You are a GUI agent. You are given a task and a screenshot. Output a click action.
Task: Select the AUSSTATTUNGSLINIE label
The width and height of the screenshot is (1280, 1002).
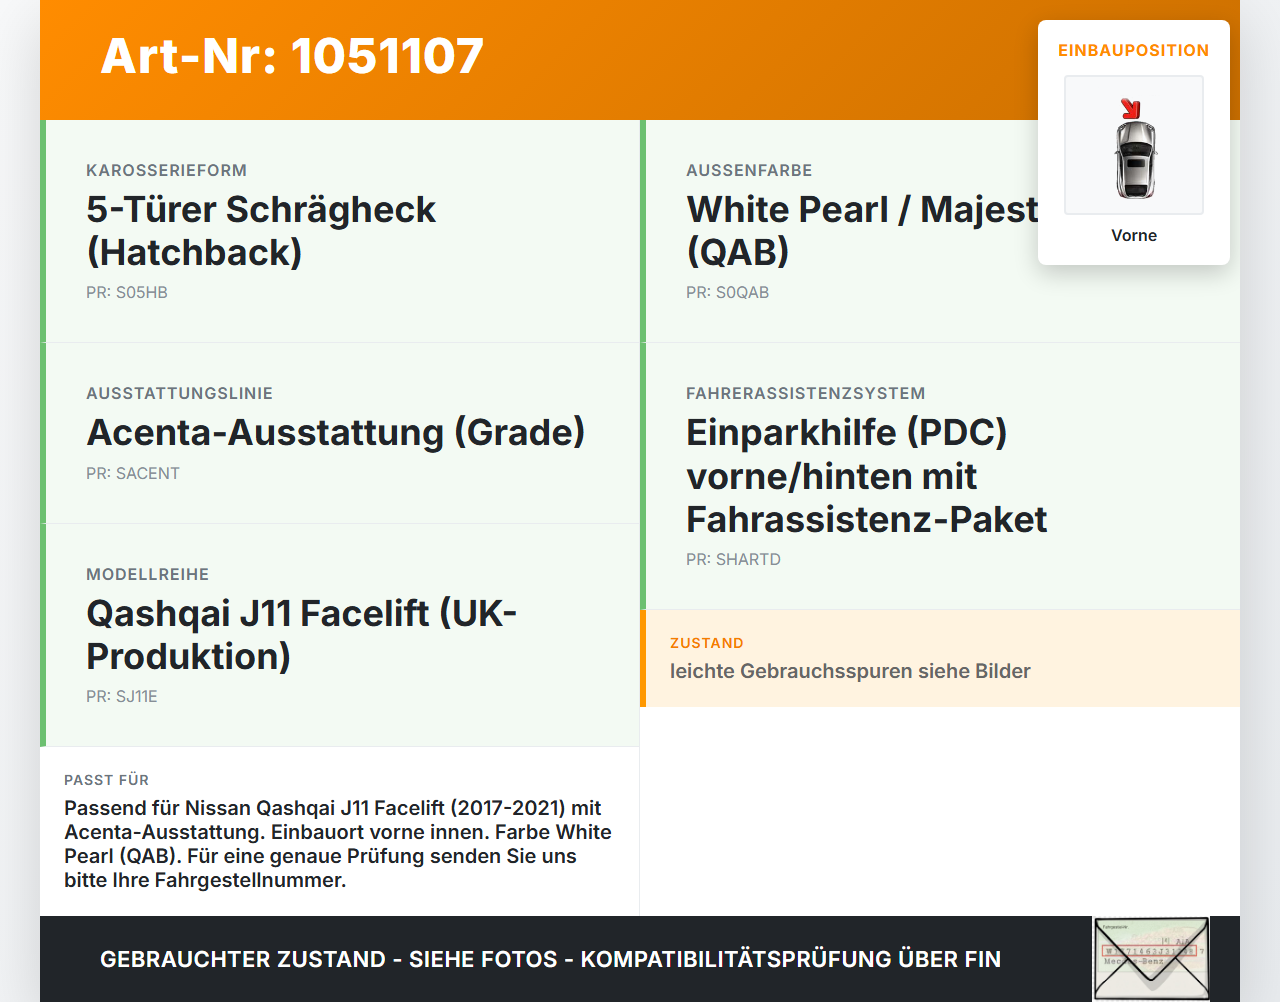pyautogui.click(x=179, y=393)
